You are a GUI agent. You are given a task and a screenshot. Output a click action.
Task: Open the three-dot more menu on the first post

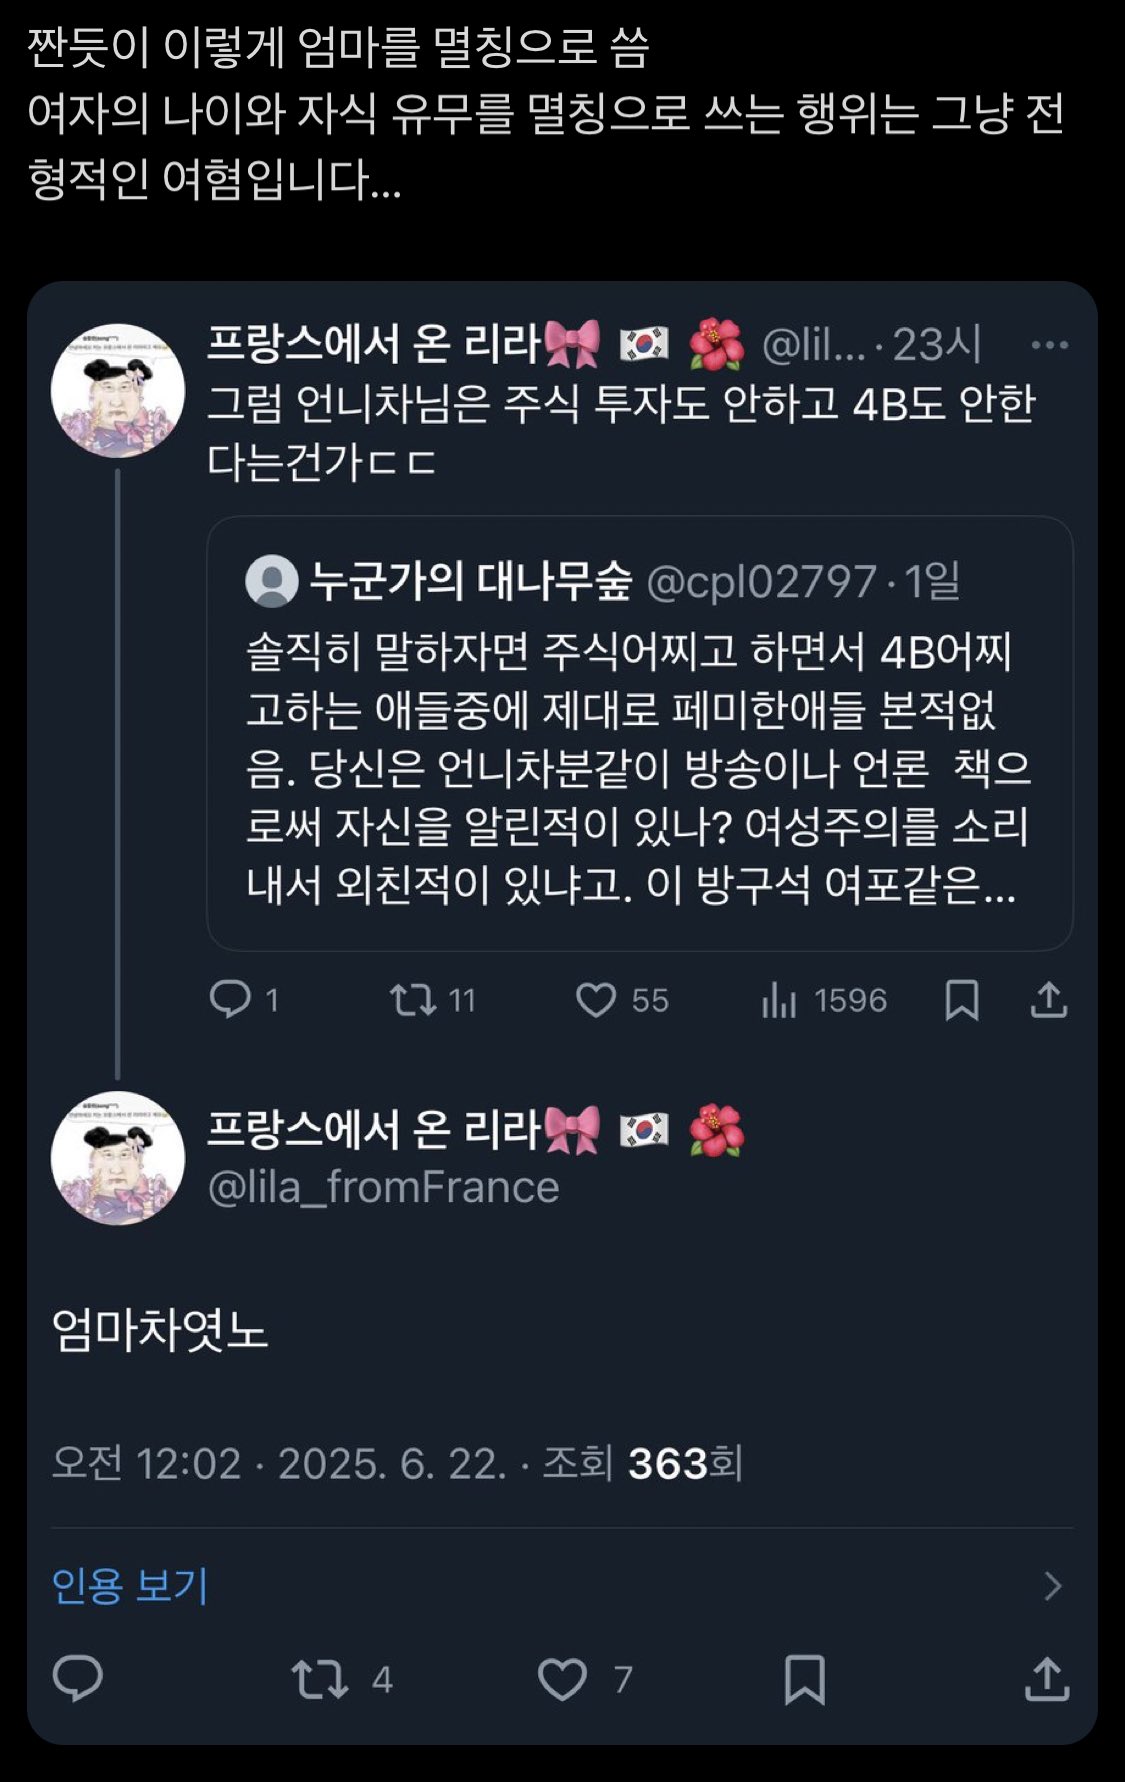(x=1049, y=345)
